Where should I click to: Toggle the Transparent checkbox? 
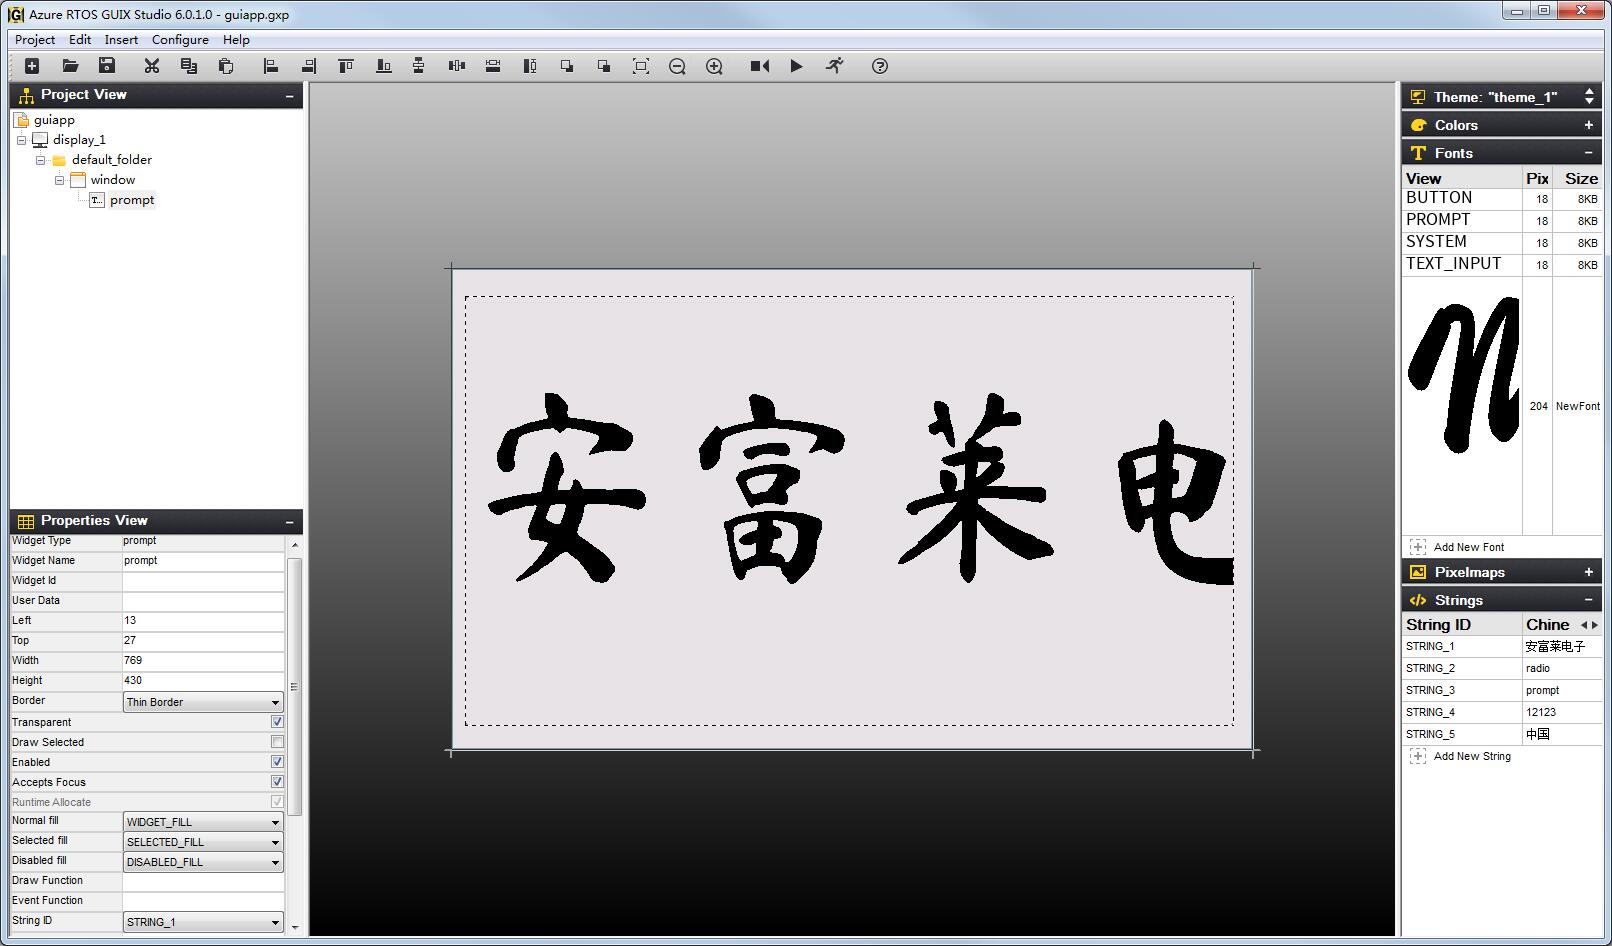(x=277, y=722)
